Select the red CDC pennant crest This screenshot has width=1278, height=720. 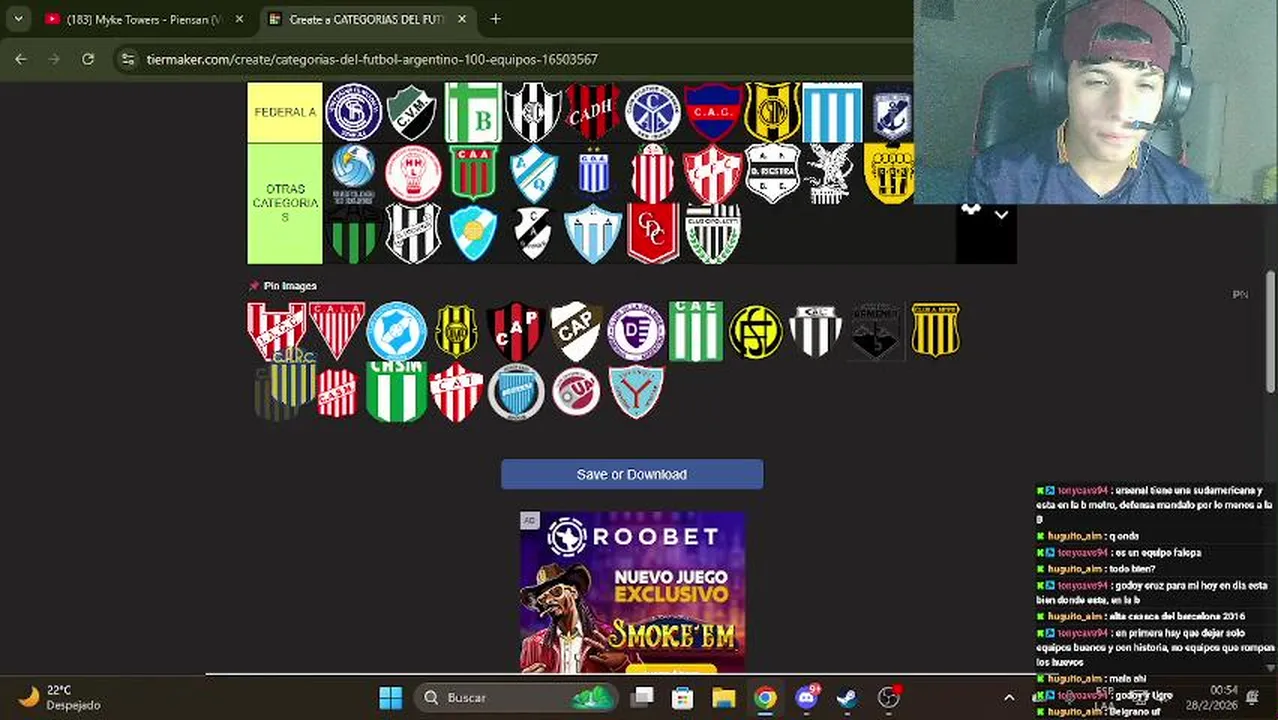[653, 233]
